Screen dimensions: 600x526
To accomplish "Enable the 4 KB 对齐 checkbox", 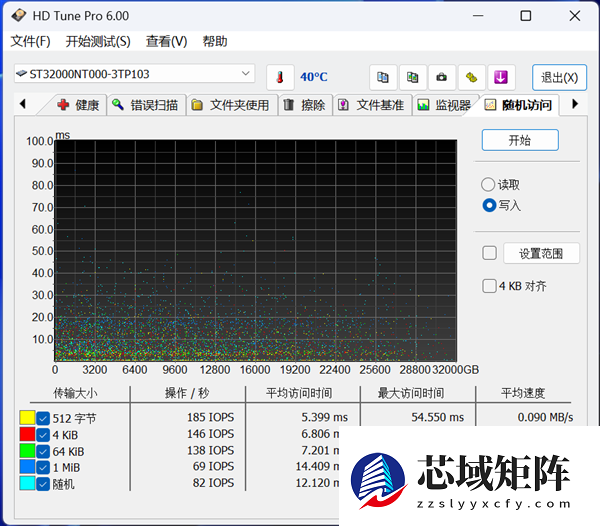I will click(x=489, y=286).
